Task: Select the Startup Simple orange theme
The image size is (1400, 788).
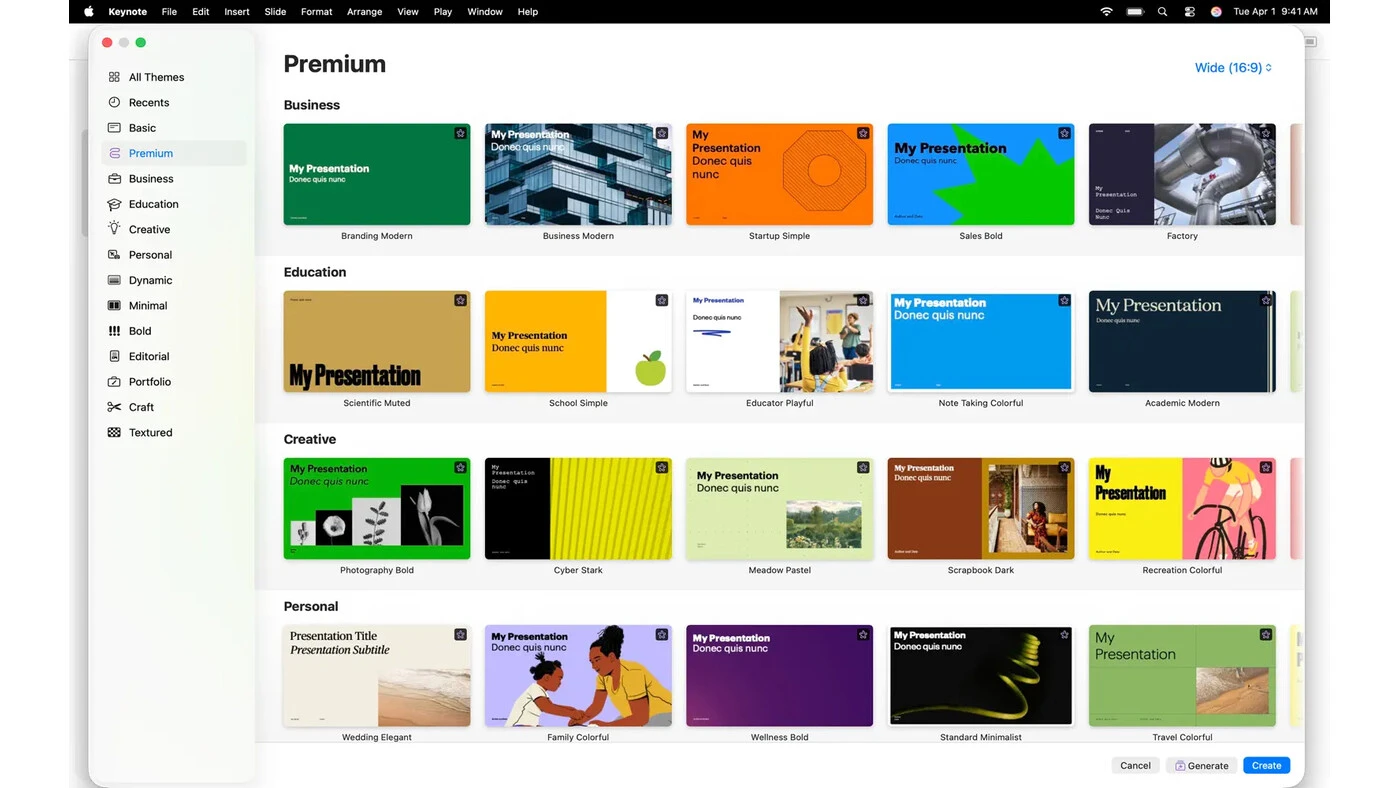Action: [x=779, y=174]
